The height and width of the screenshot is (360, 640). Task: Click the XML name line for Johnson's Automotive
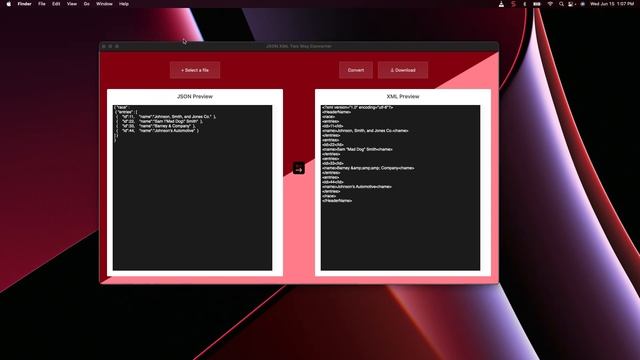coord(357,187)
